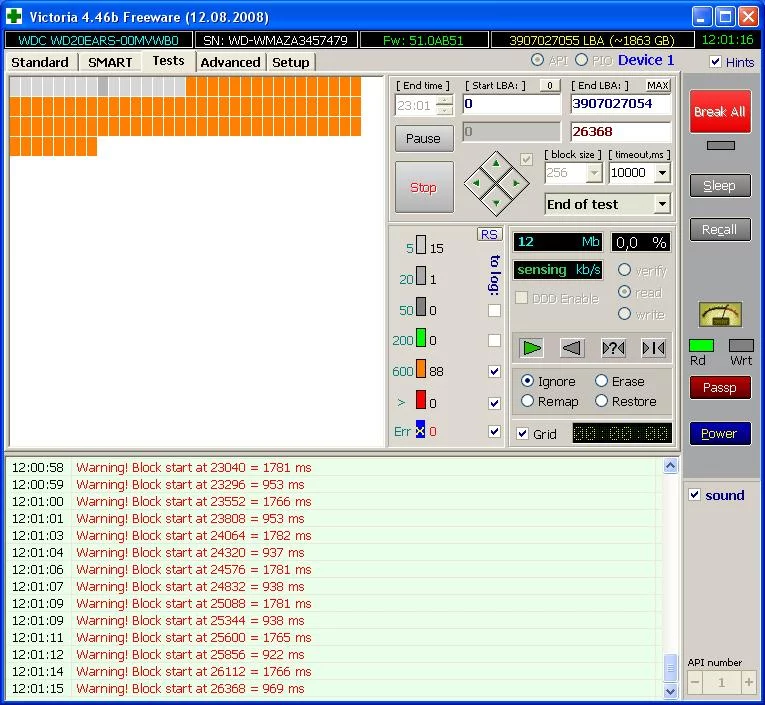
Task: Click the right arrow on navigation diamond
Action: point(515,183)
